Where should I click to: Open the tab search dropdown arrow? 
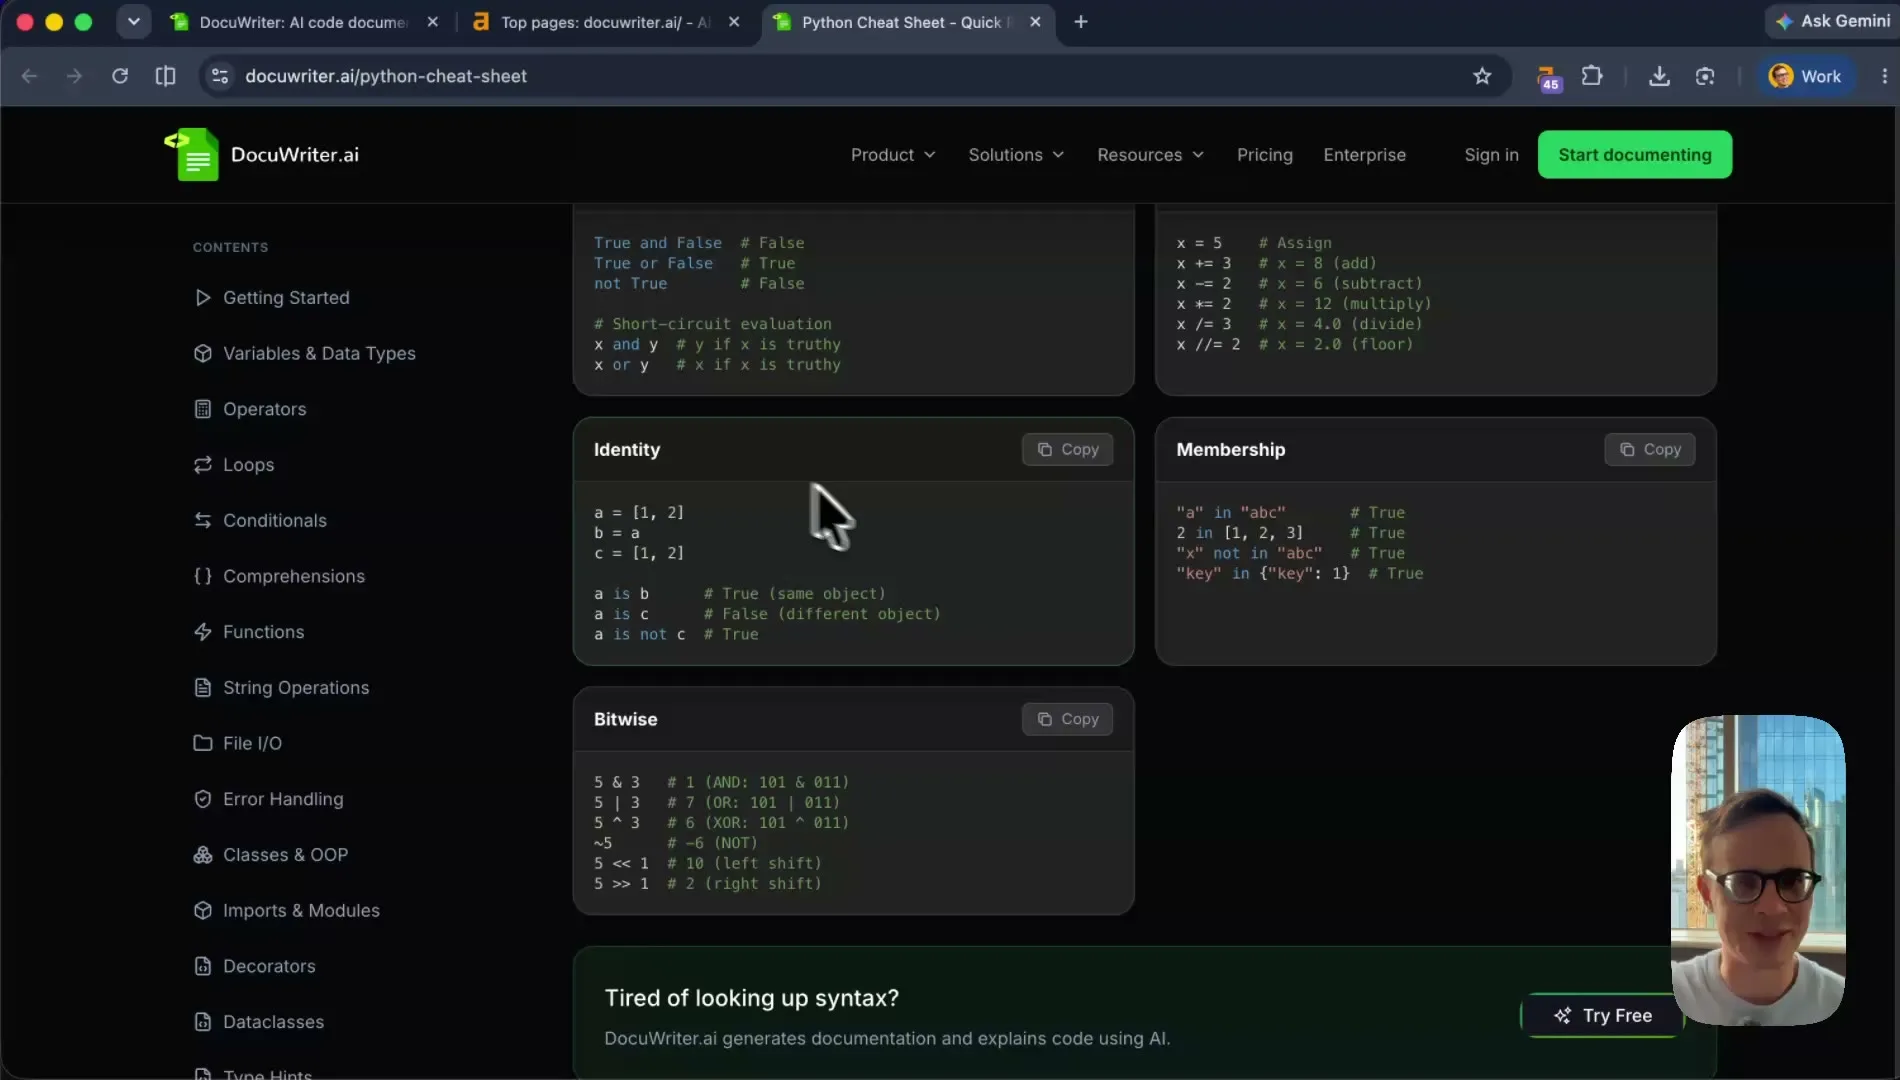(133, 22)
